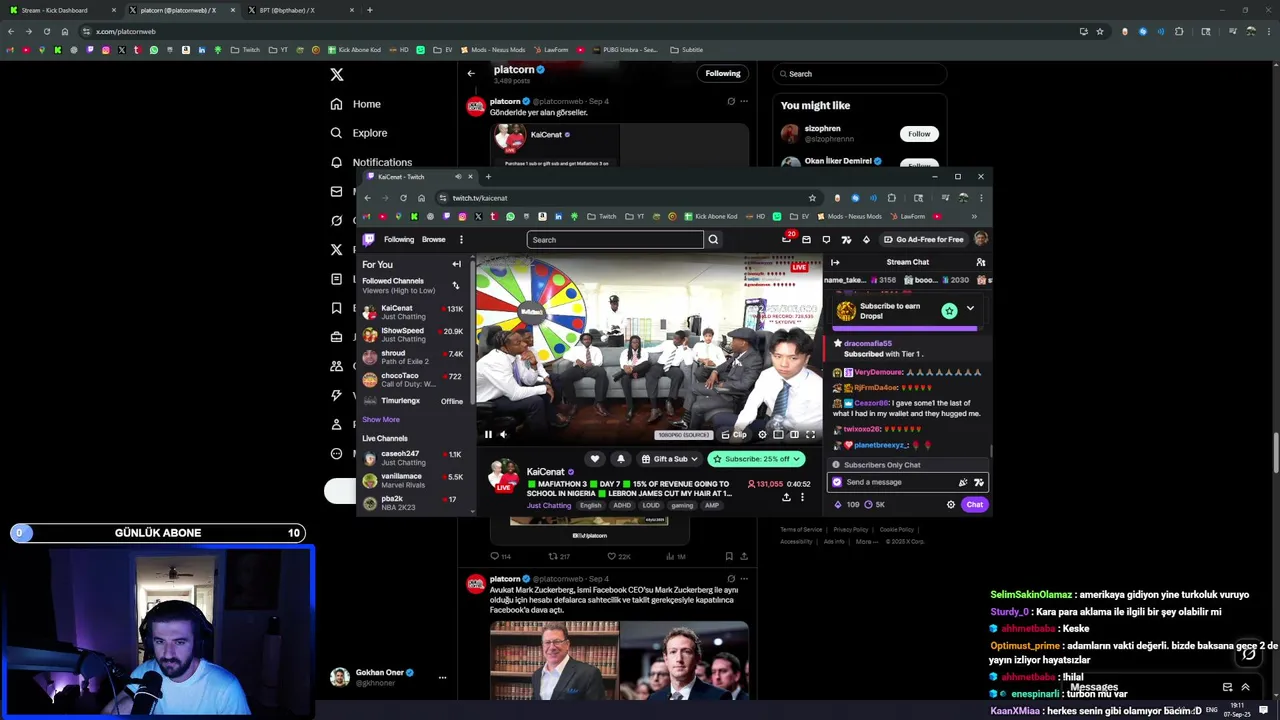
Task: Follow sizophren in You might like
Action: [x=919, y=134]
